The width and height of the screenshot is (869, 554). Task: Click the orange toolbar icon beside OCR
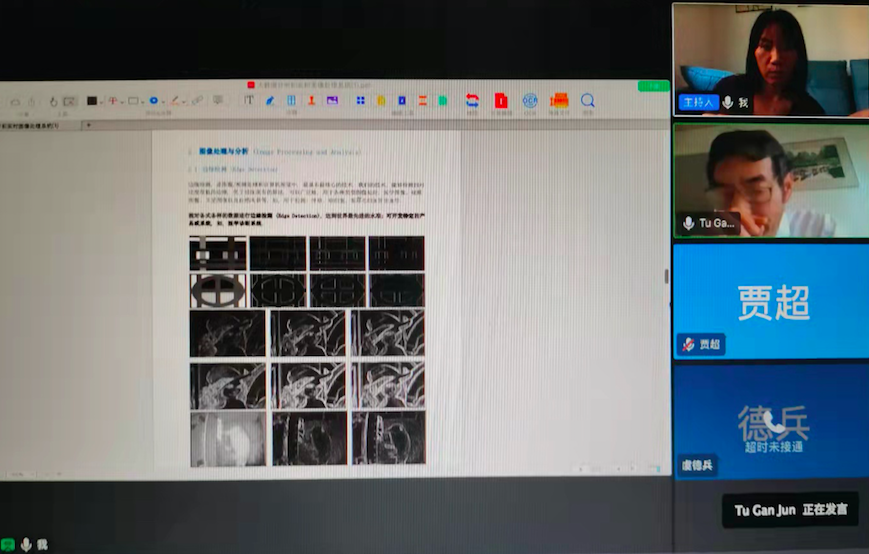[x=560, y=101]
